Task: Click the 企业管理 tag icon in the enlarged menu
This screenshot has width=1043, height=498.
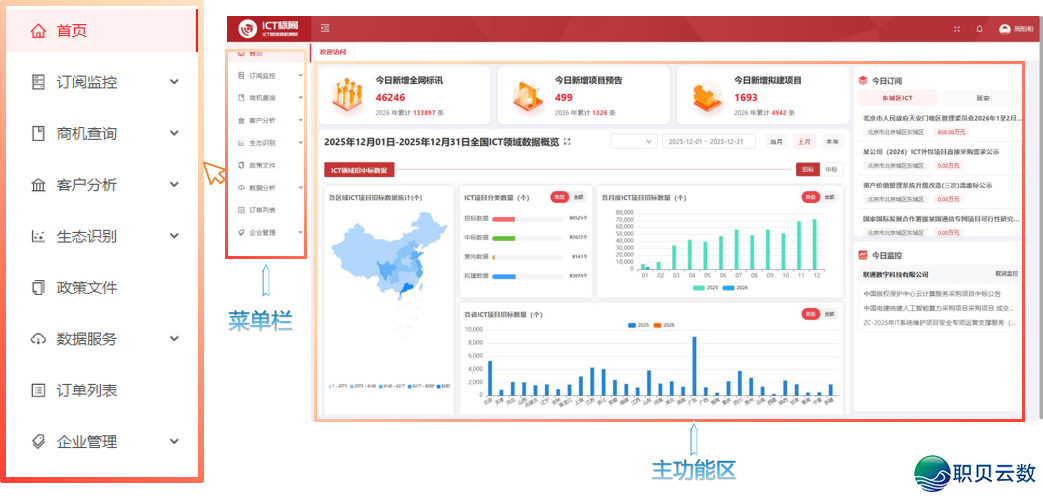Action: (x=39, y=441)
